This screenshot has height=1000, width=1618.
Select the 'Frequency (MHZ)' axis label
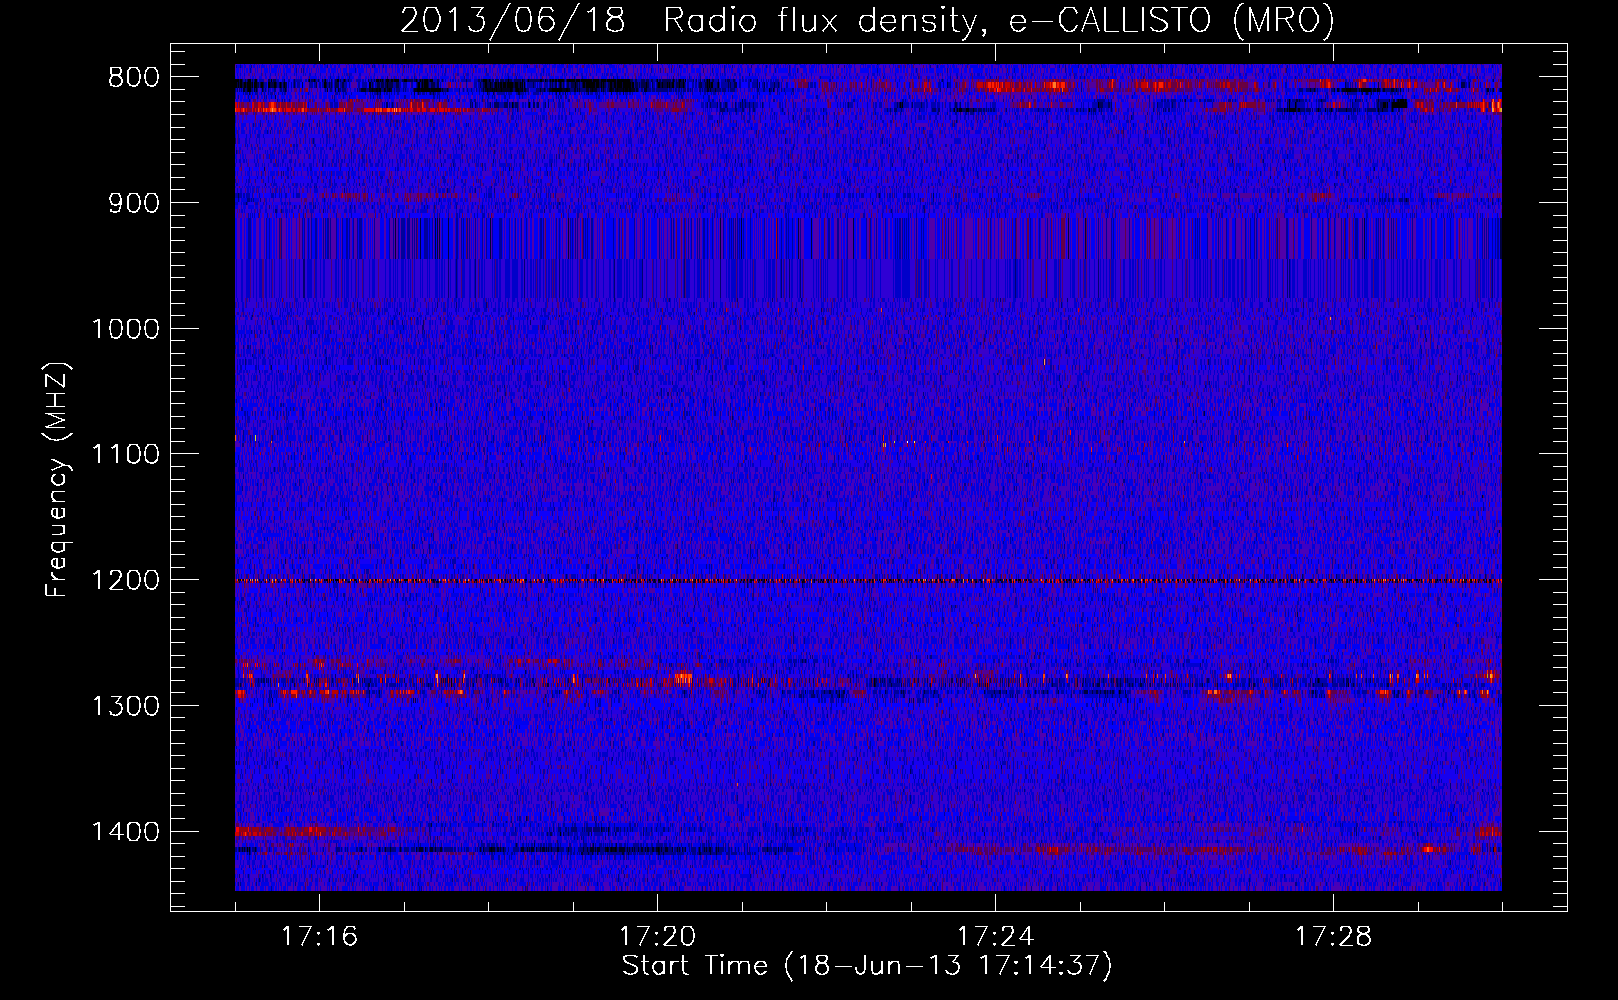coord(58,480)
